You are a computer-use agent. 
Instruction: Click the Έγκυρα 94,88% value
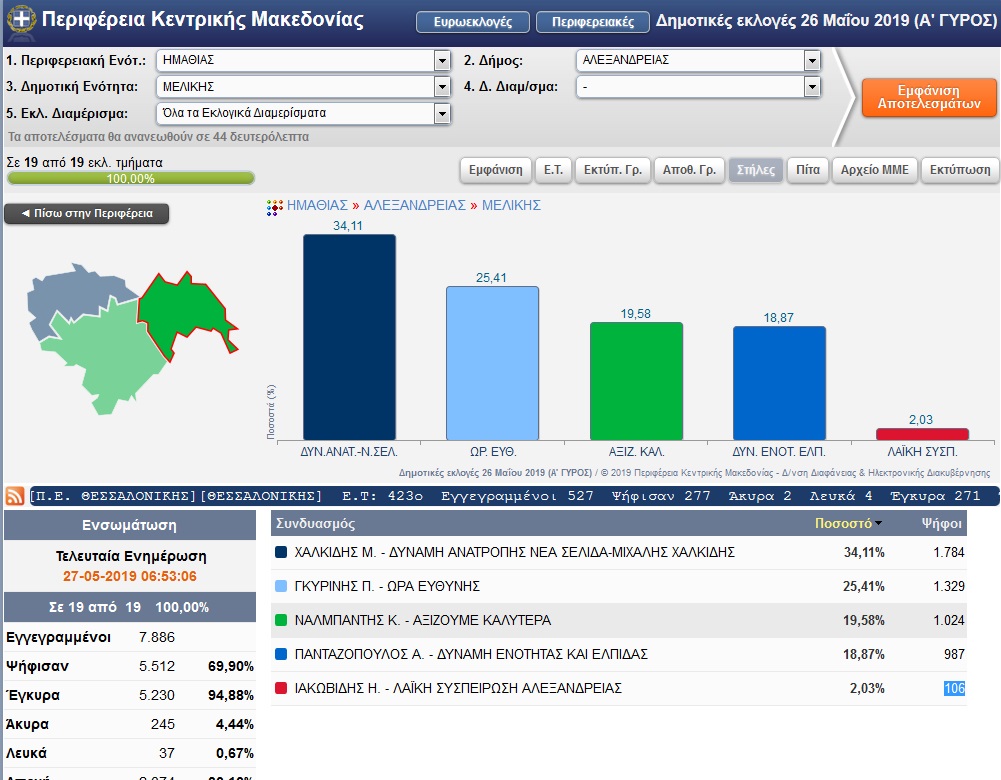point(230,695)
